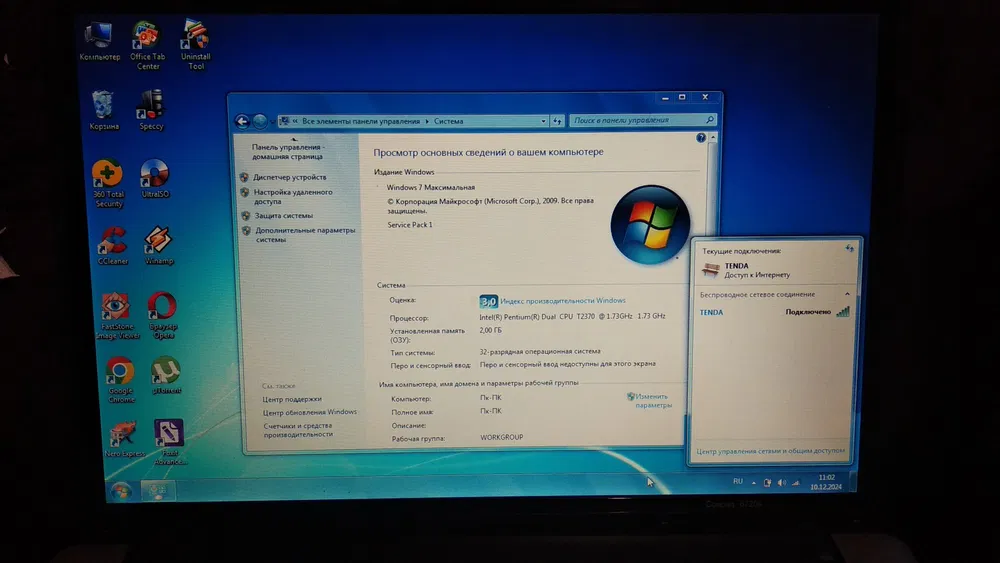Refresh the Control Panel address bar

coord(557,121)
